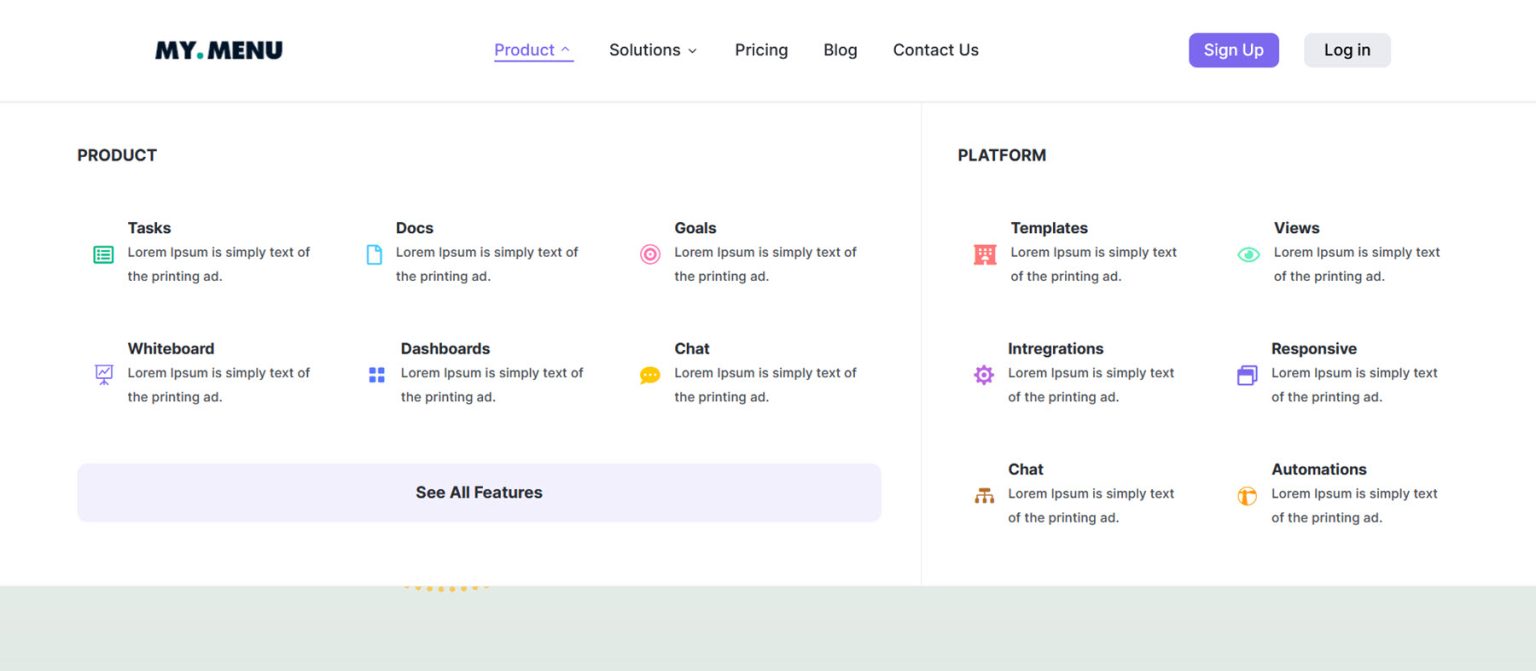Expand the Solutions dropdown
This screenshot has width=1536, height=671.
click(x=652, y=49)
